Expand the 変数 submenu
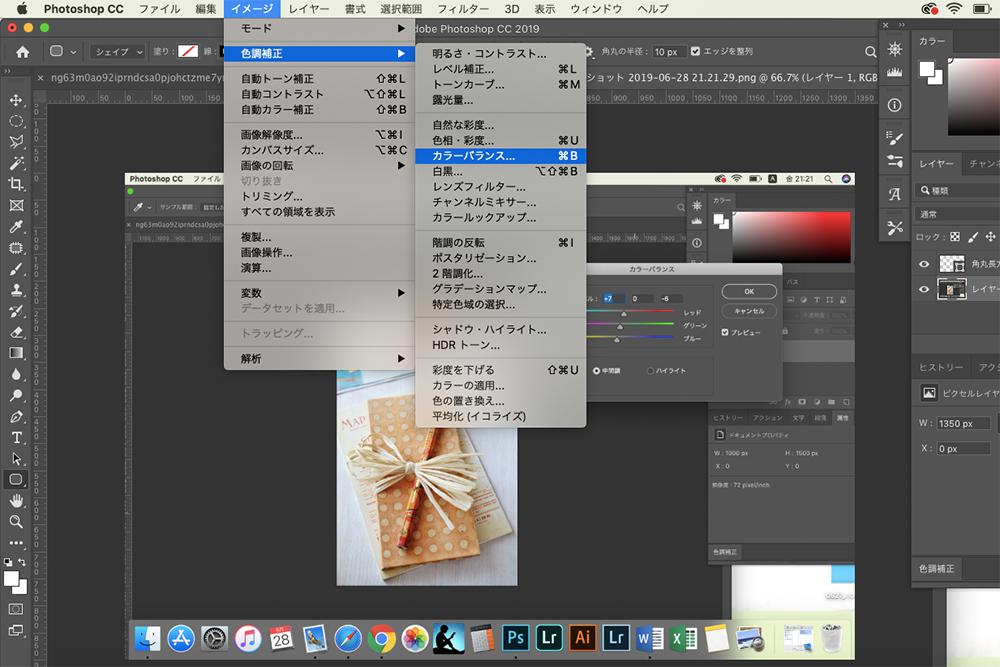The width and height of the screenshot is (1000, 667). pyautogui.click(x=319, y=293)
